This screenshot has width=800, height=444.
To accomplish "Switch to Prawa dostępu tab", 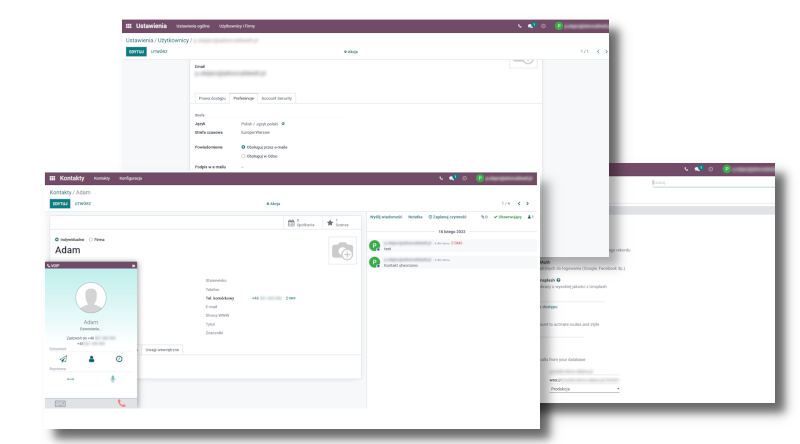I will (x=212, y=98).
